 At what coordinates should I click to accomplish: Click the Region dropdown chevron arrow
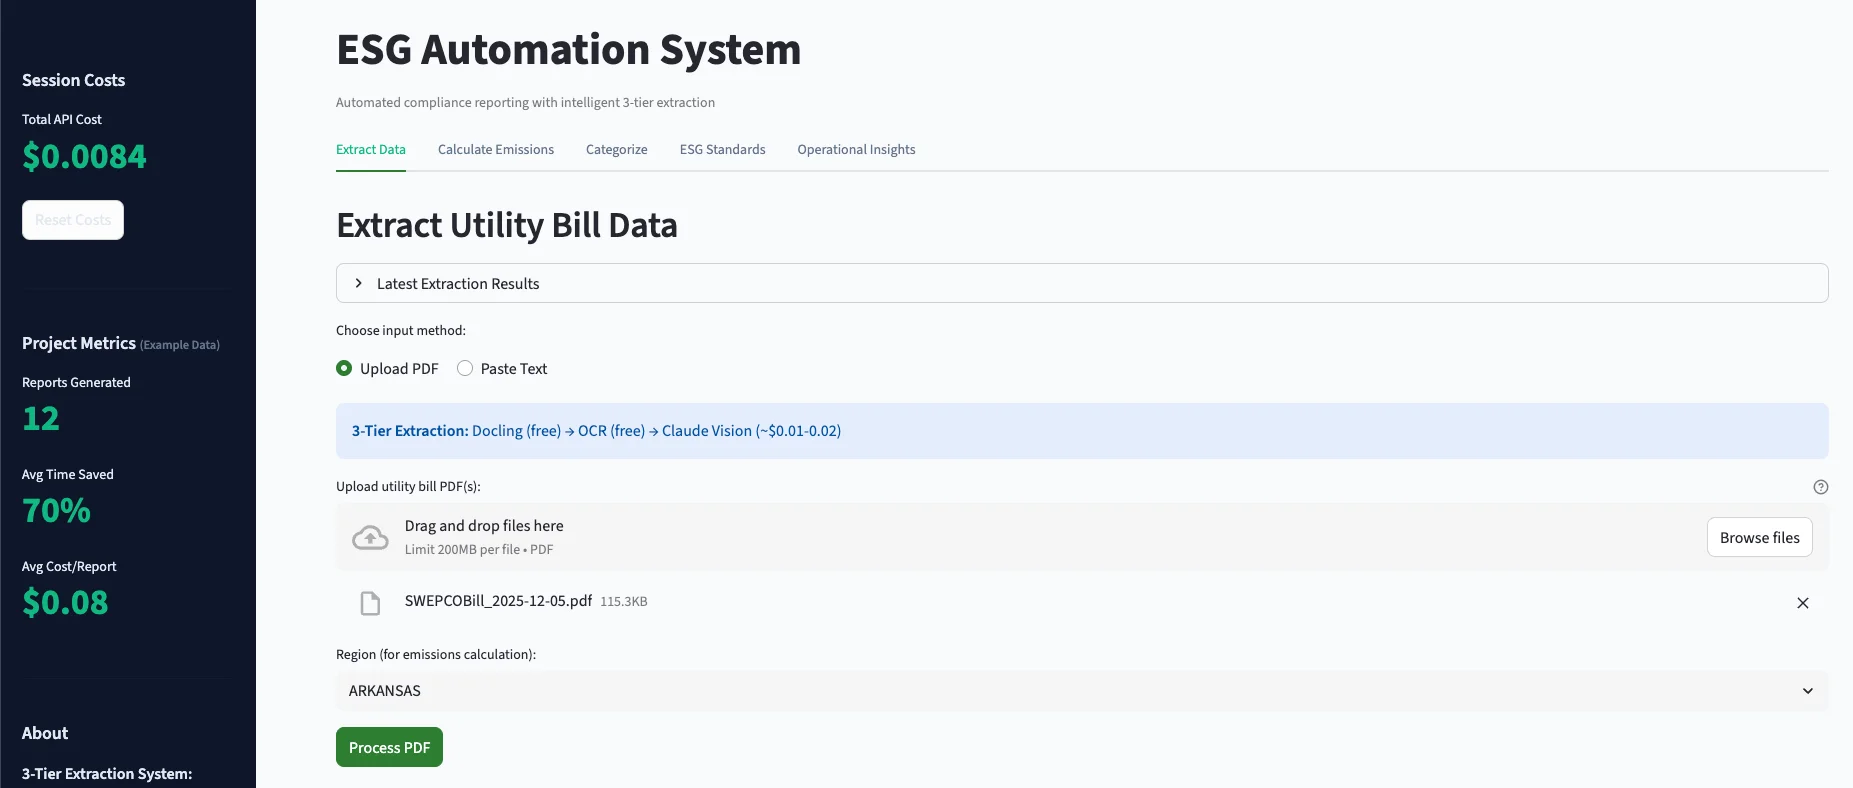pos(1807,691)
